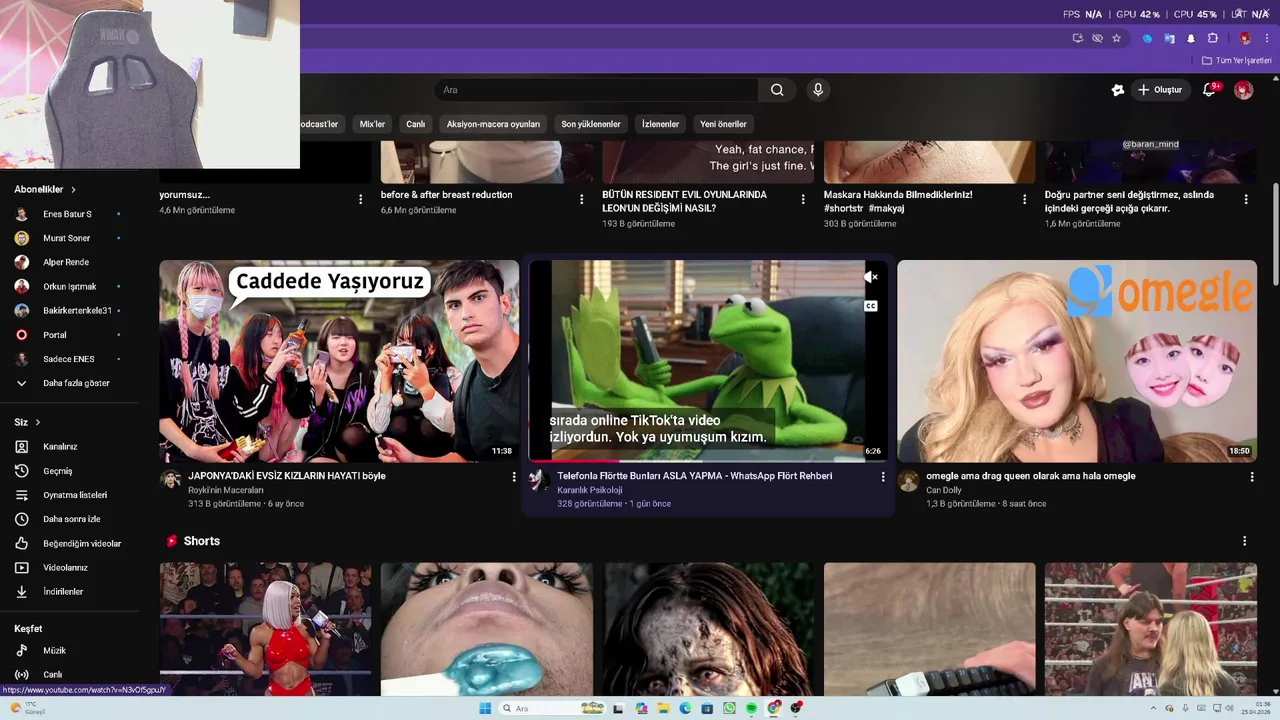The image size is (1280, 720).
Task: Click the sparkle icon next to Oluştur
Action: [x=1118, y=90]
